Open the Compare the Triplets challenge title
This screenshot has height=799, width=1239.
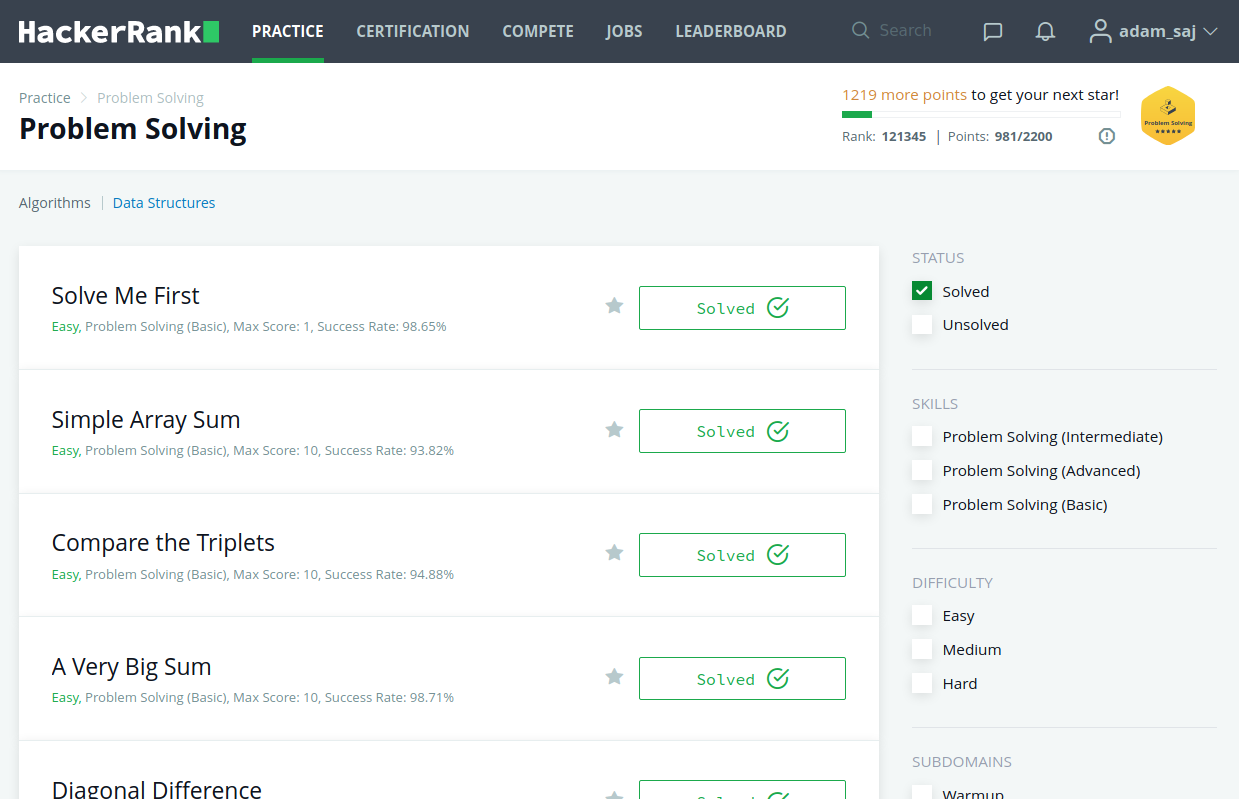(163, 543)
